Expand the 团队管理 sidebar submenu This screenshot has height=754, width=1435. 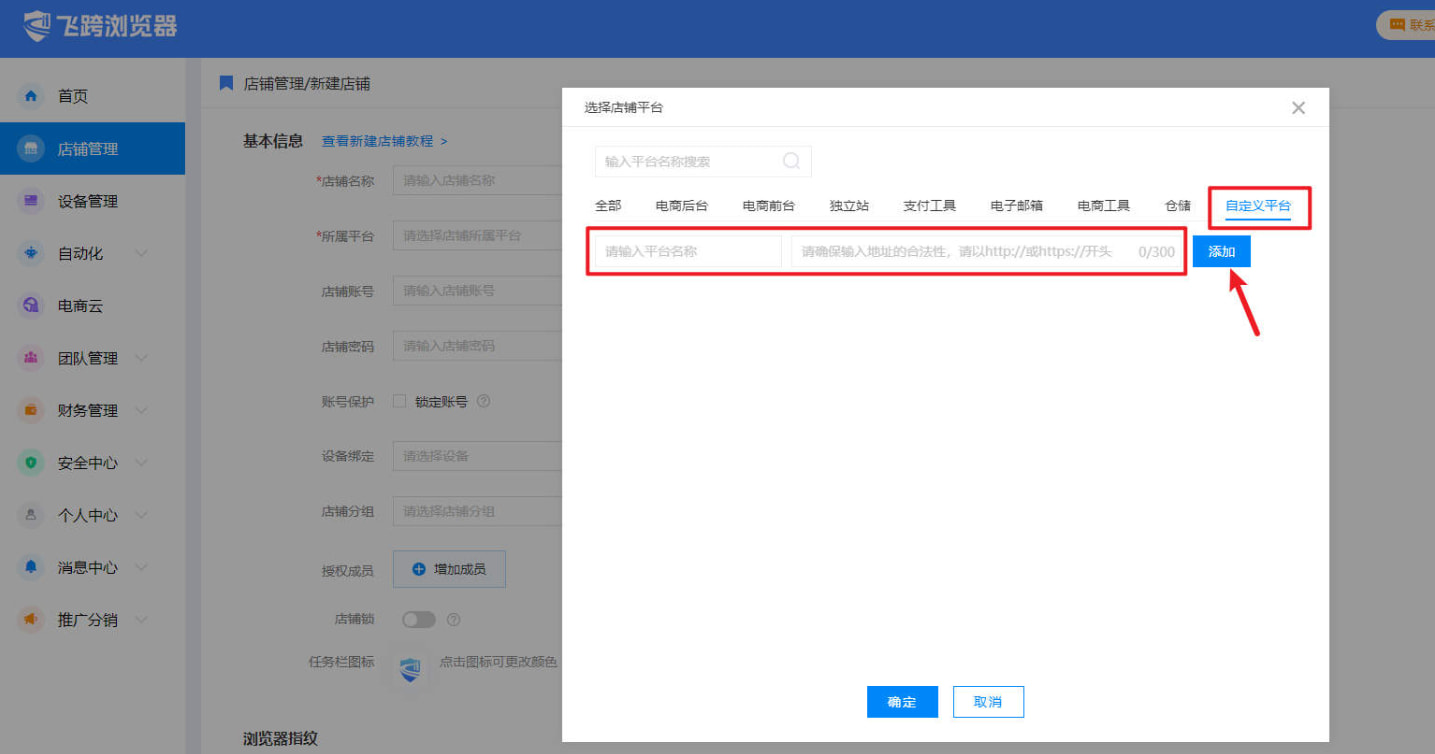(141, 358)
